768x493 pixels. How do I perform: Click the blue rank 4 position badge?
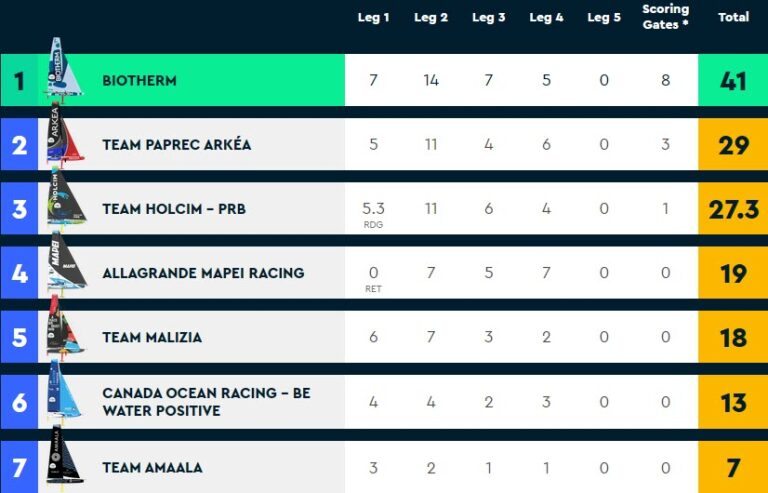(x=19, y=273)
